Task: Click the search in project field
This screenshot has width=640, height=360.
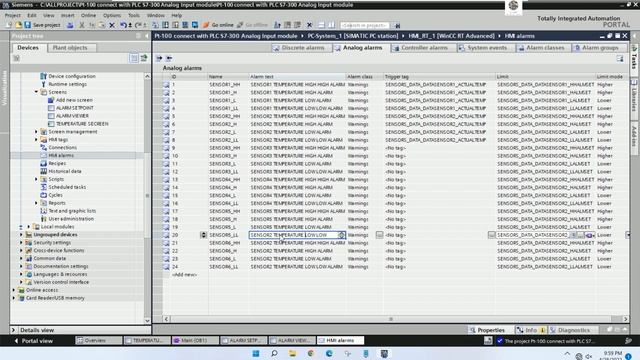Action: click(364, 25)
